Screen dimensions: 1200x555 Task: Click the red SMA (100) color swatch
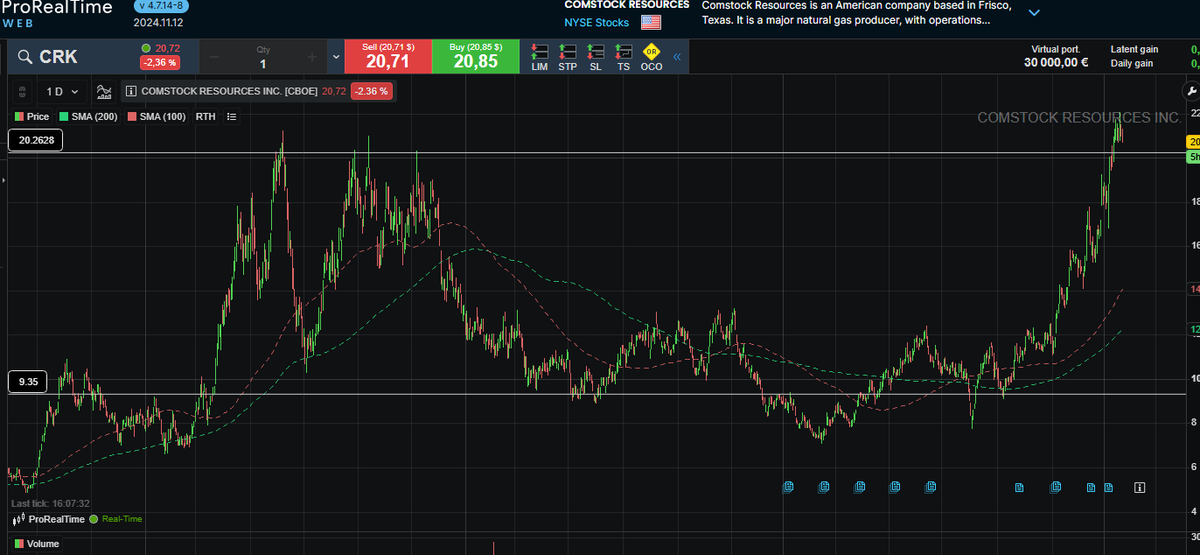click(132, 117)
